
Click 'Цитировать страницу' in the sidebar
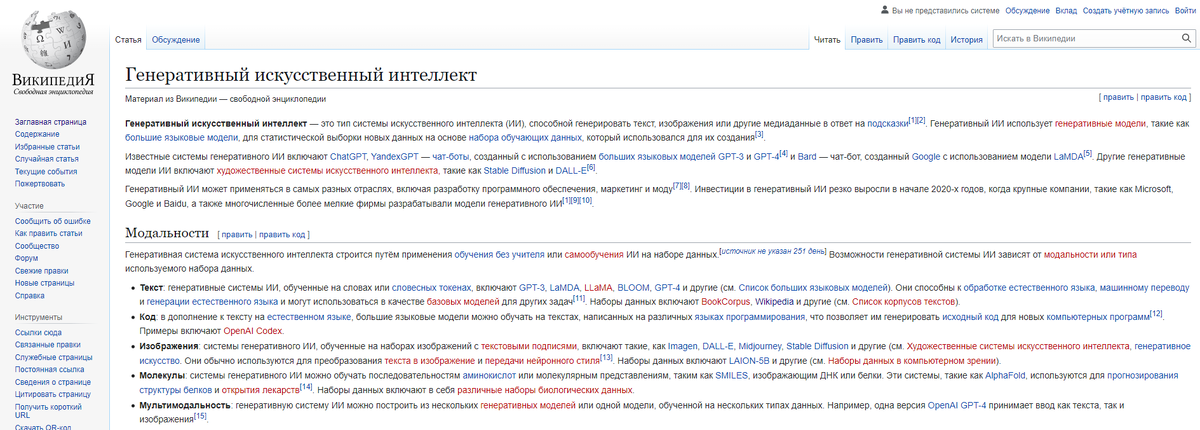tap(54, 395)
